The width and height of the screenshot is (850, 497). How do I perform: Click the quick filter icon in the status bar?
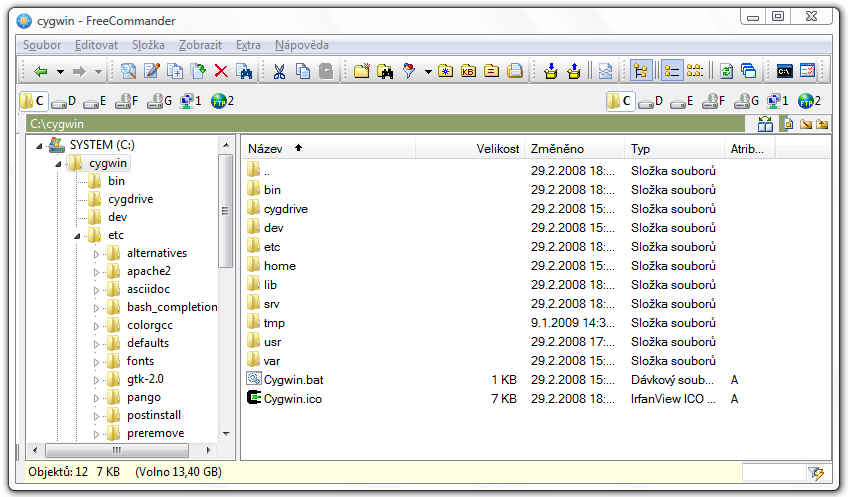pos(816,473)
